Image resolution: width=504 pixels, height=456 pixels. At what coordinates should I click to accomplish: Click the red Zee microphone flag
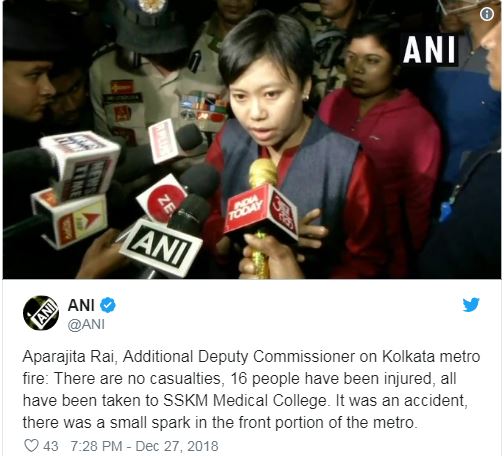(163, 198)
